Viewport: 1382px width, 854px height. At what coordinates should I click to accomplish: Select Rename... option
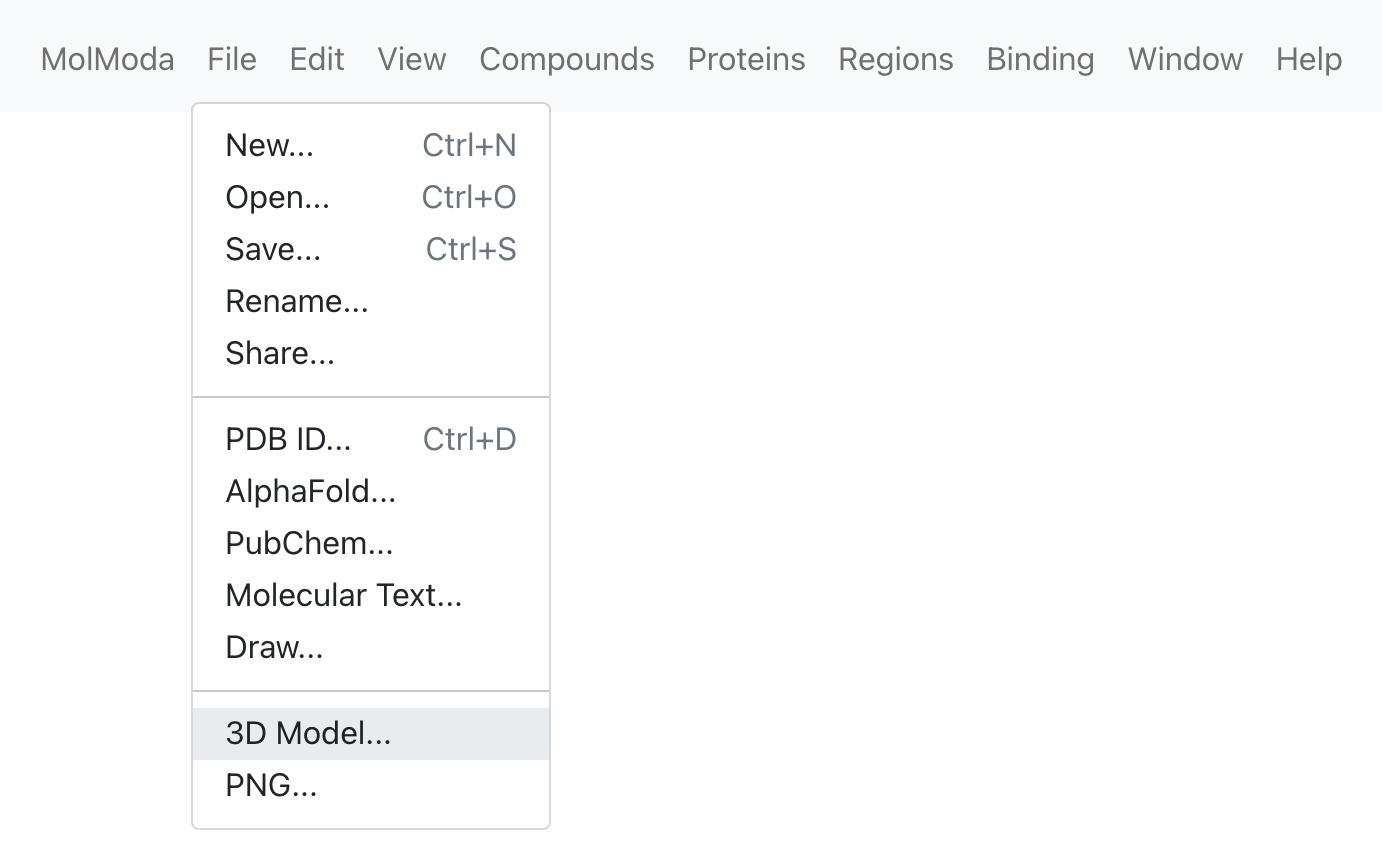[x=371, y=302]
